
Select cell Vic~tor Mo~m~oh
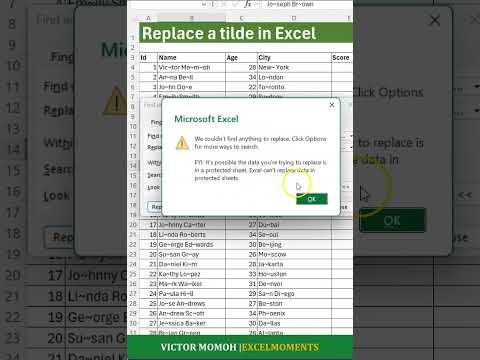pyautogui.click(x=192, y=67)
